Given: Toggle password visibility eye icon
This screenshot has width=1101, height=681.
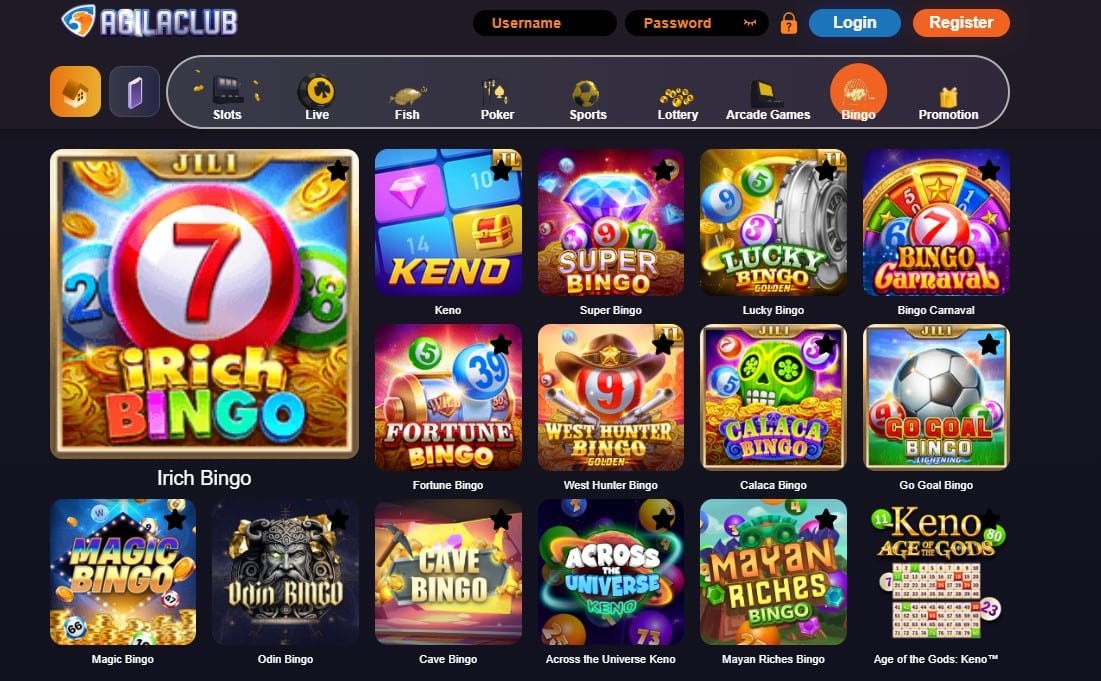Looking at the screenshot, I should coord(750,23).
